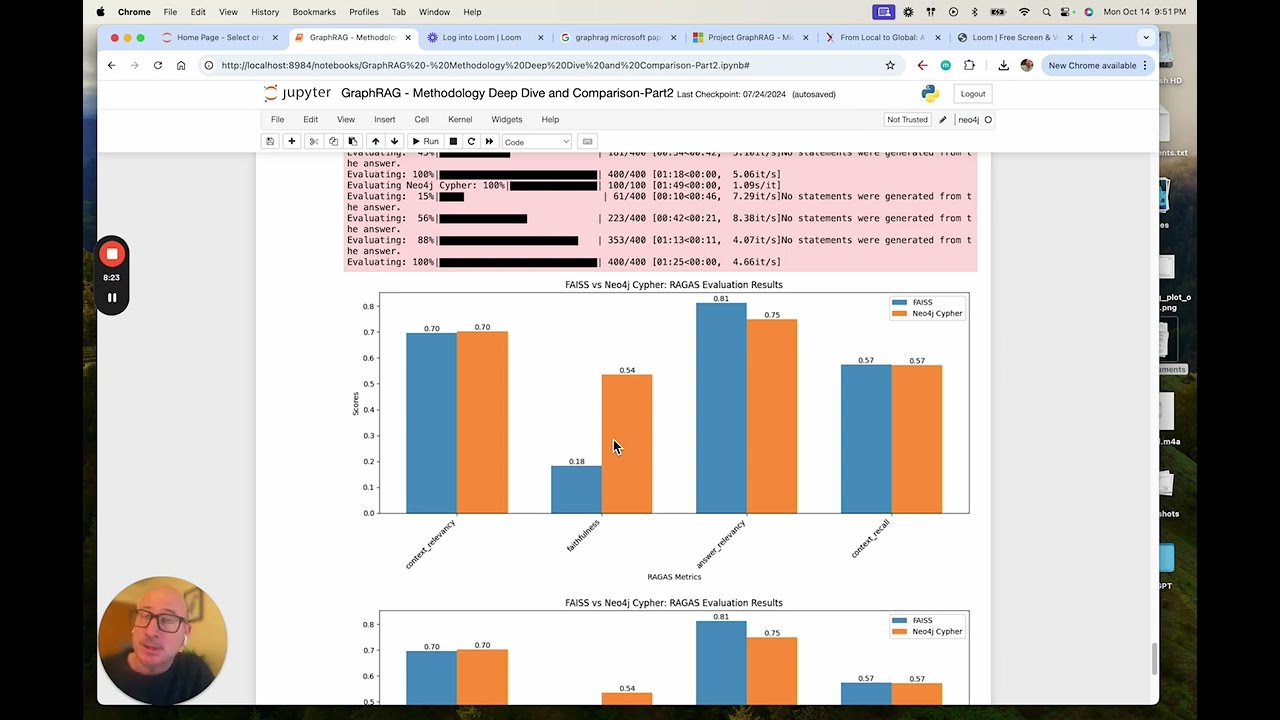Open the Chrome extensions puzzle icon

[x=969, y=65]
